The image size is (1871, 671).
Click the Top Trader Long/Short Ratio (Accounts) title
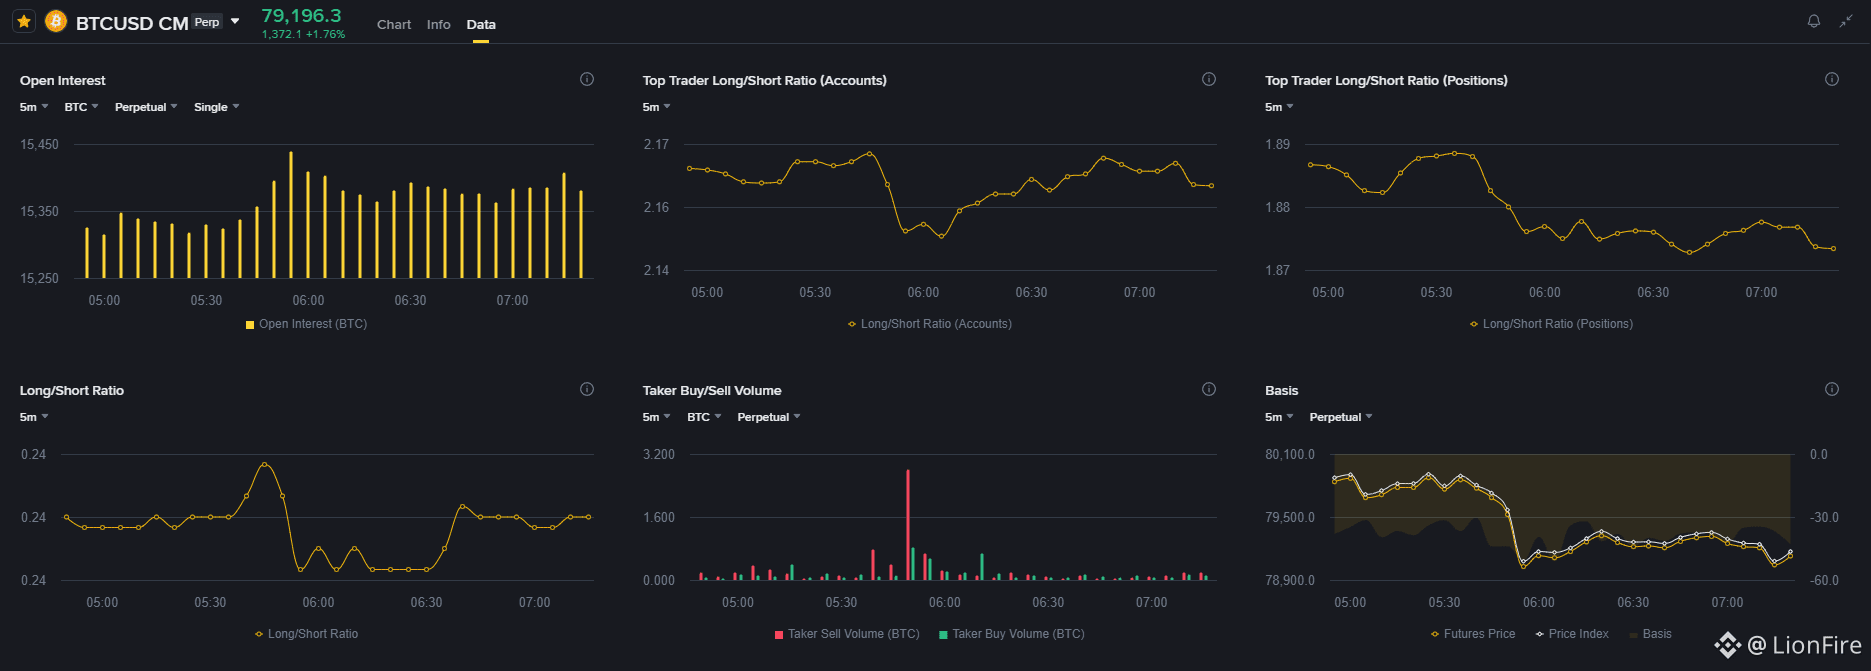click(x=764, y=80)
